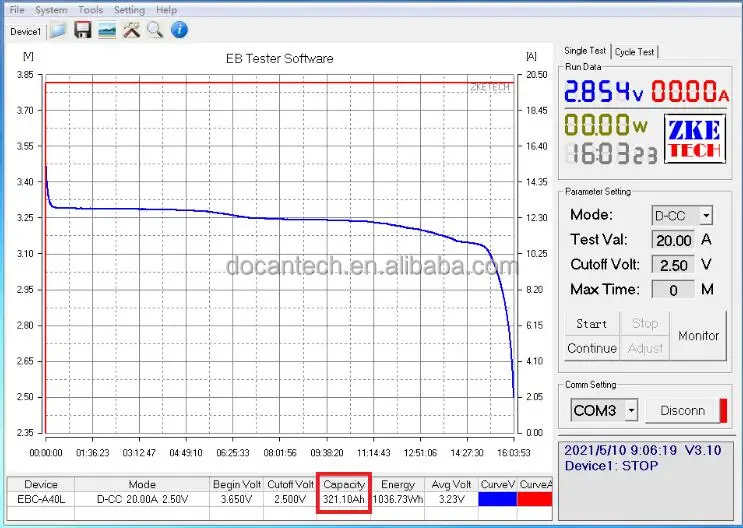Open the Tools menu
Image resolution: width=743 pixels, height=528 pixels.
pos(90,10)
